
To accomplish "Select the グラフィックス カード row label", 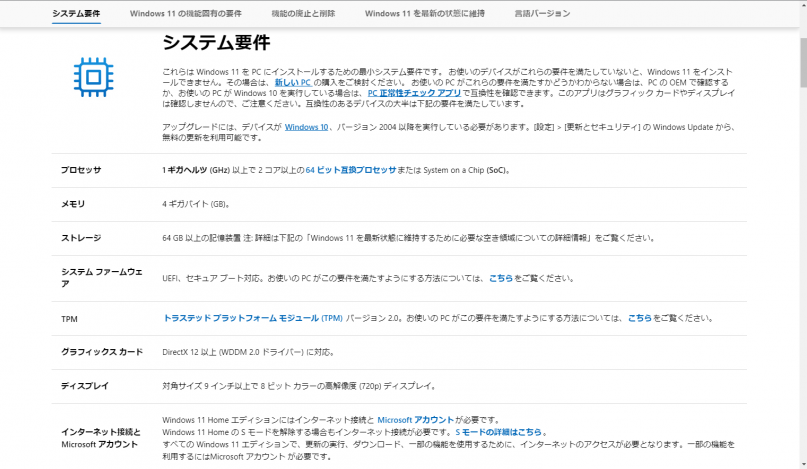I will tap(102, 353).
